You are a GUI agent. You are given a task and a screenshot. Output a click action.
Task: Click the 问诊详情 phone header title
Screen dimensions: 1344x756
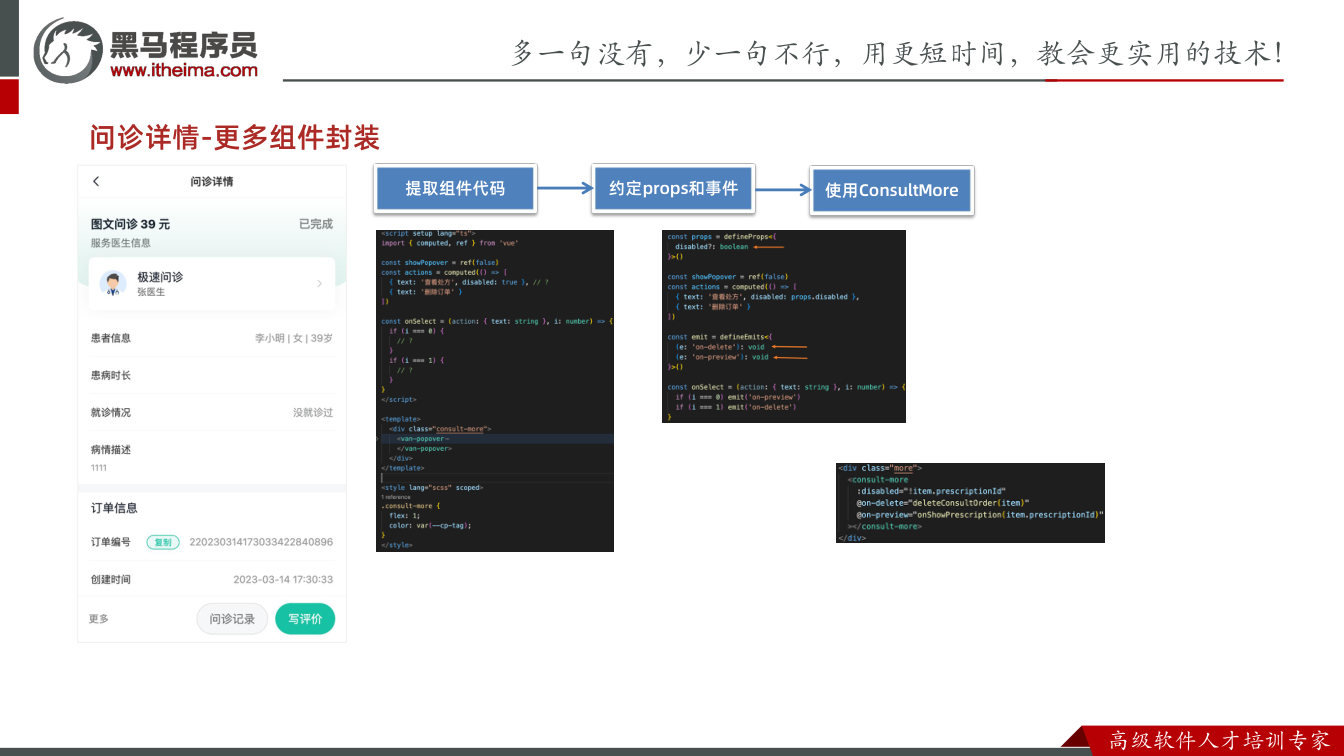(x=212, y=181)
